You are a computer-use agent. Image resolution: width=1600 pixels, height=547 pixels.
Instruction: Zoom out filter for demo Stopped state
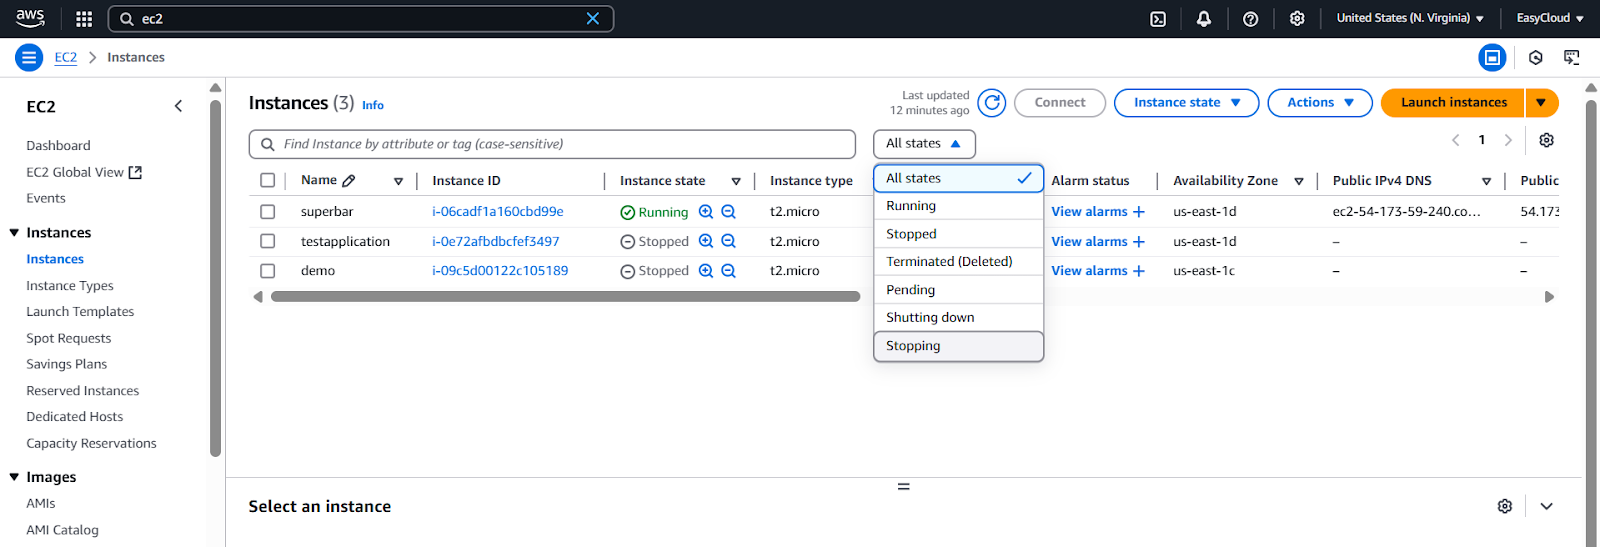pos(728,271)
